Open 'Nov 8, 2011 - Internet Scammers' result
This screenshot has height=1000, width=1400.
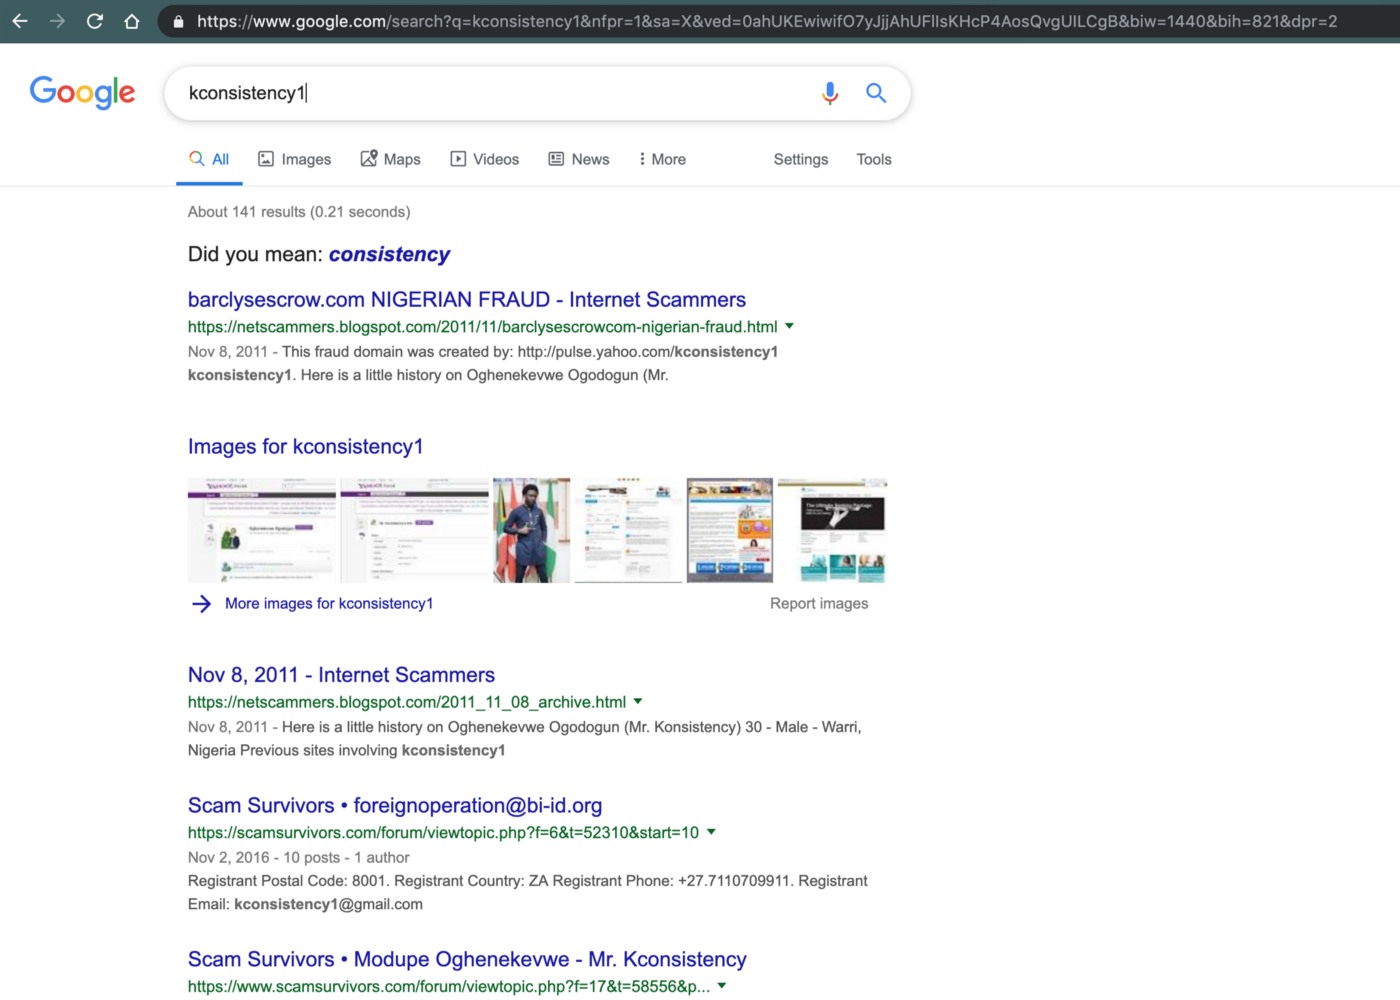341,675
